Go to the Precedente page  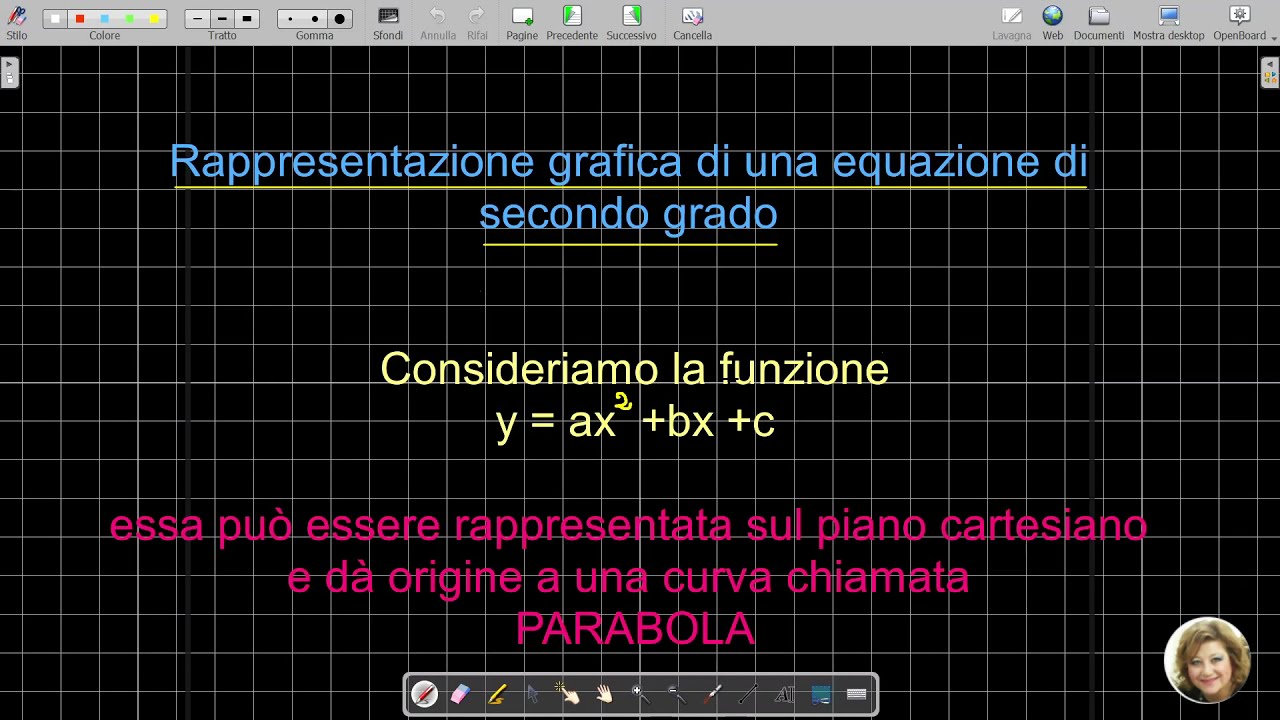(572, 22)
